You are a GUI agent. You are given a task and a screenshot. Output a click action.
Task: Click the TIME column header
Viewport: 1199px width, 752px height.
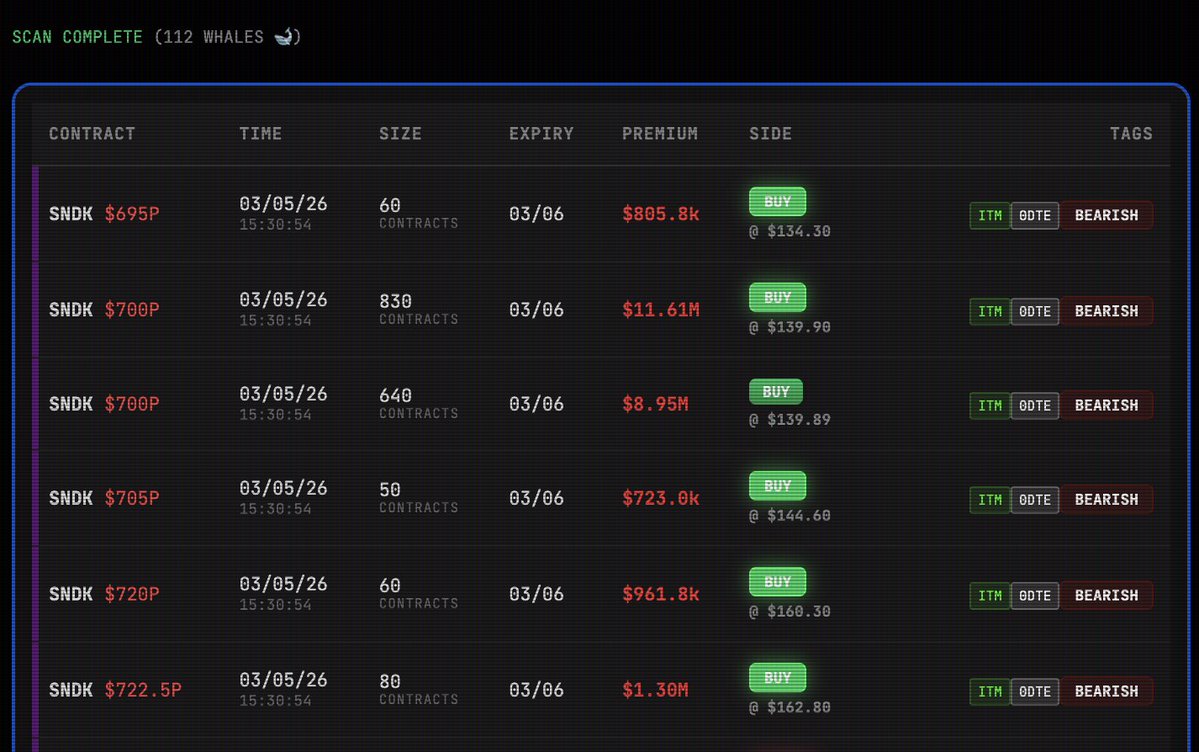[x=260, y=134]
